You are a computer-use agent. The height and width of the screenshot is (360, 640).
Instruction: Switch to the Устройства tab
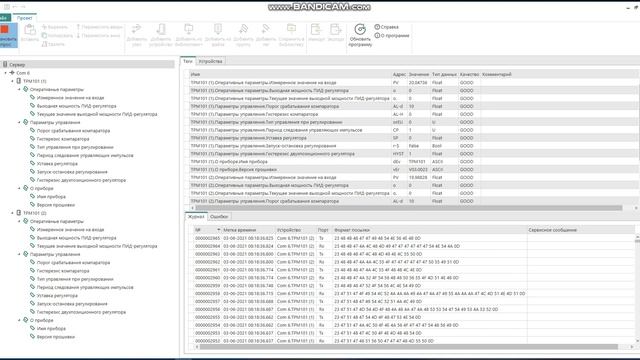click(x=211, y=61)
